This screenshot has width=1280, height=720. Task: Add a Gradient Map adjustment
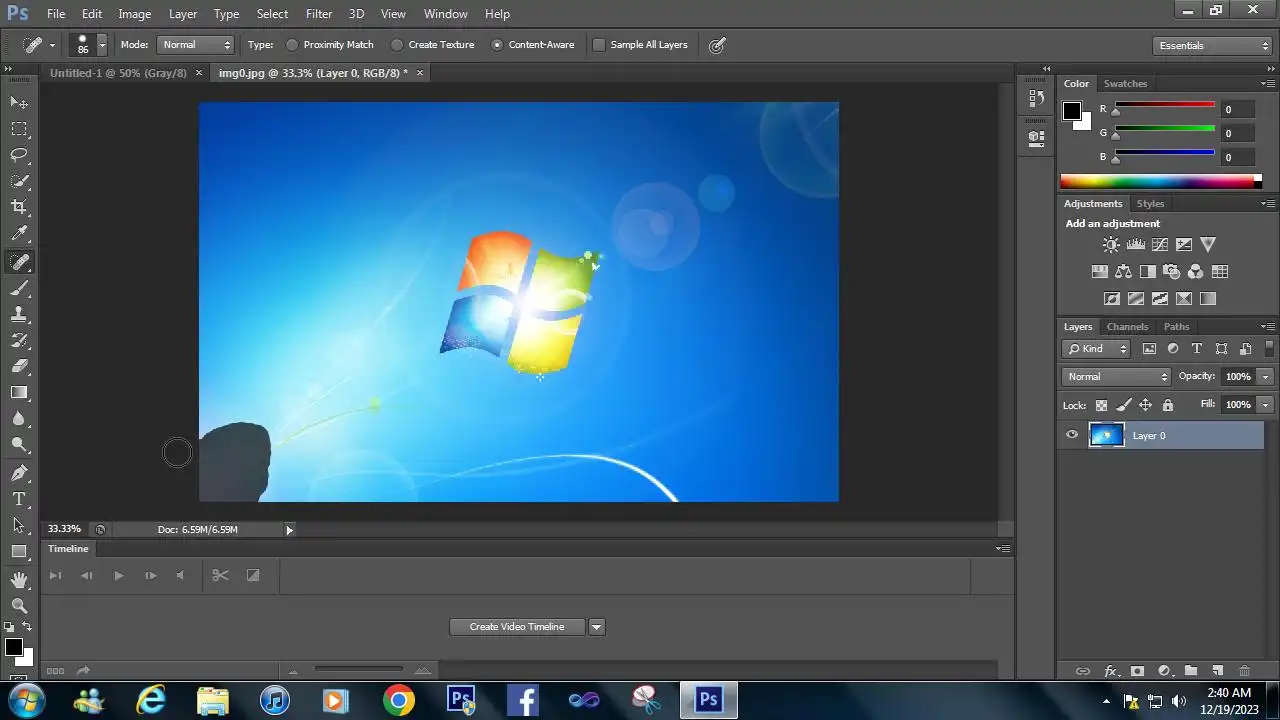click(x=1208, y=298)
